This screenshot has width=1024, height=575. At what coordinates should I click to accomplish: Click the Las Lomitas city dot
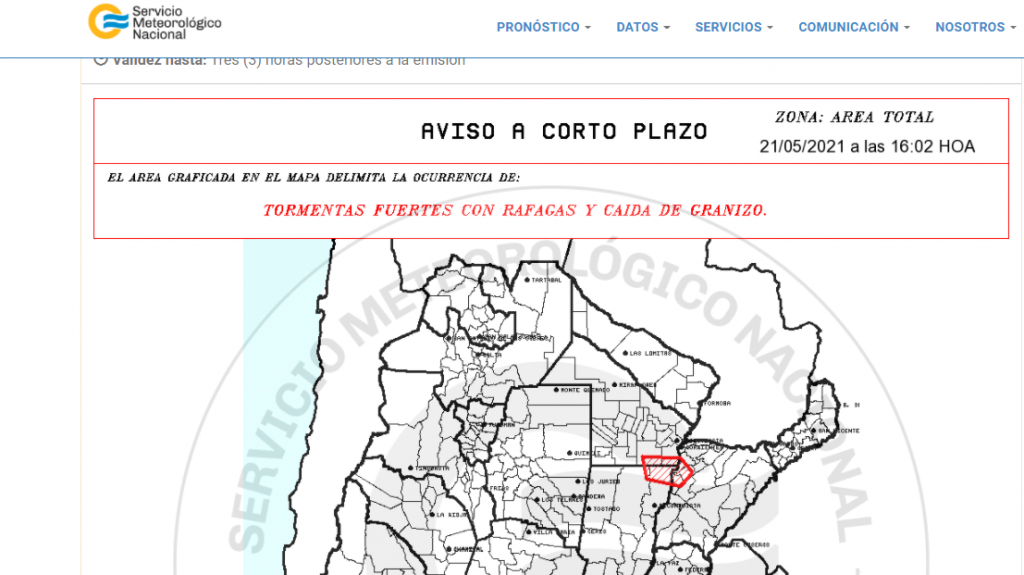pos(624,354)
